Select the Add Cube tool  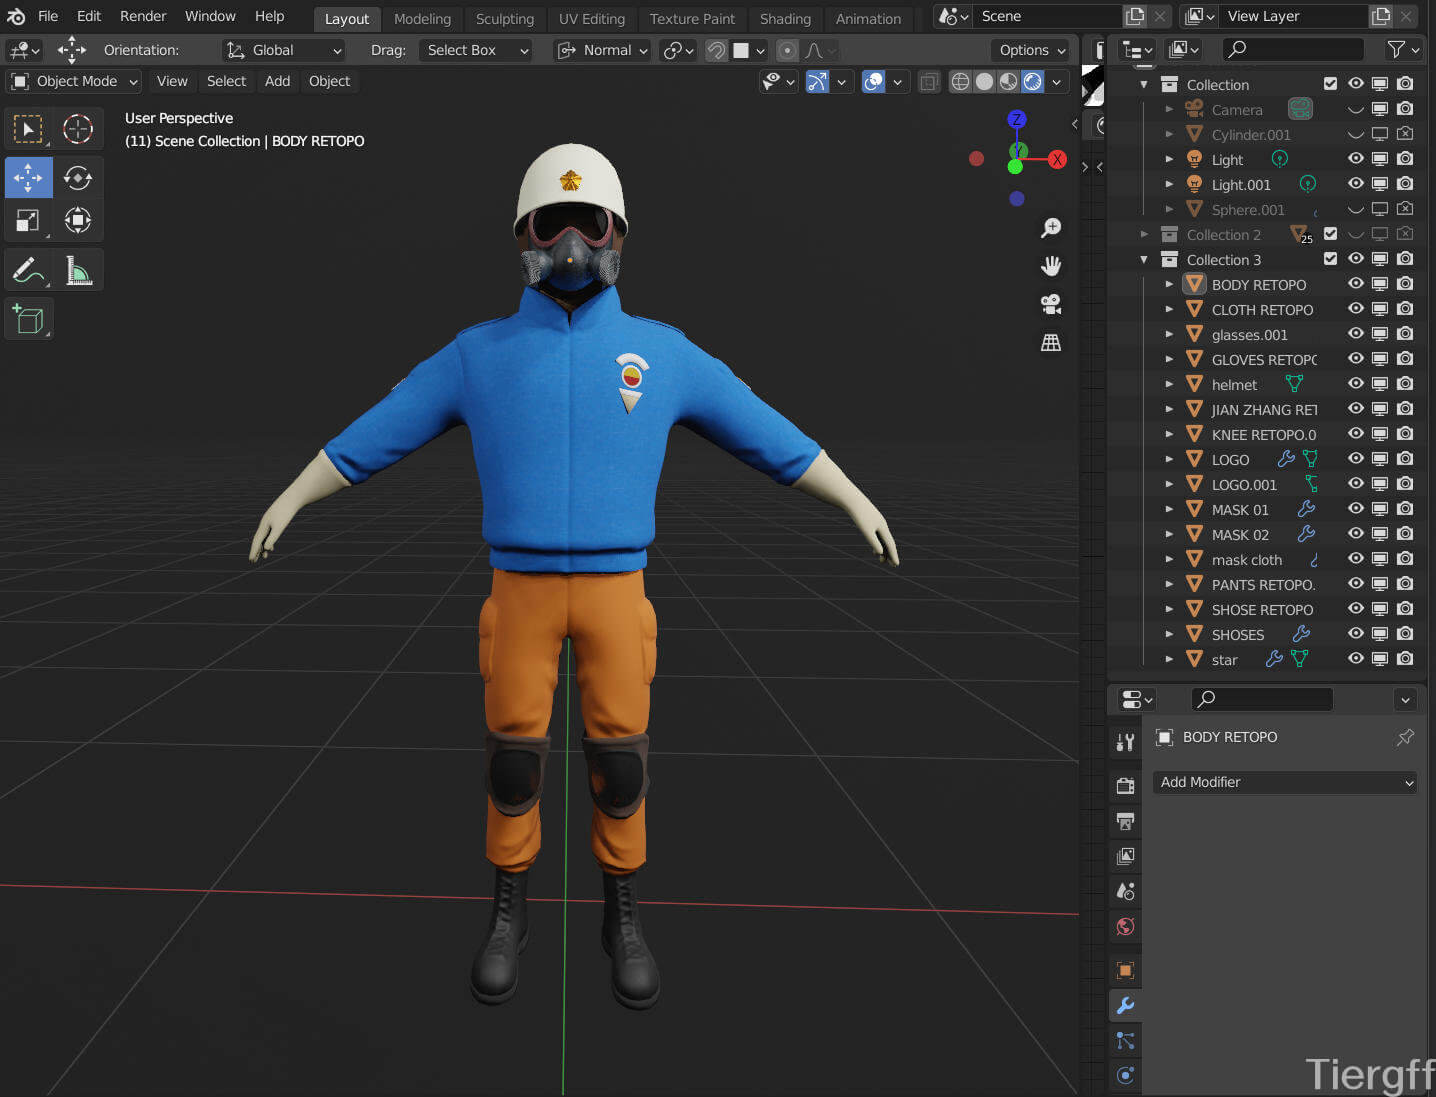point(28,319)
